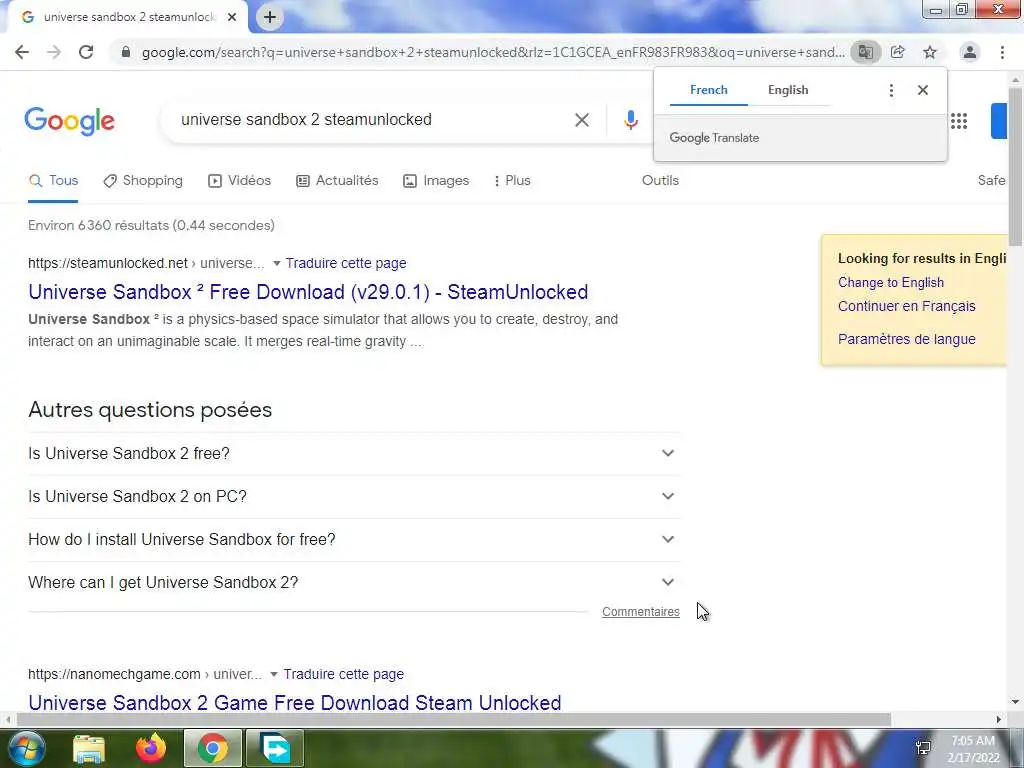1024x768 pixels.
Task: Click the Chrome taskbar icon
Action: pyautogui.click(x=212, y=748)
